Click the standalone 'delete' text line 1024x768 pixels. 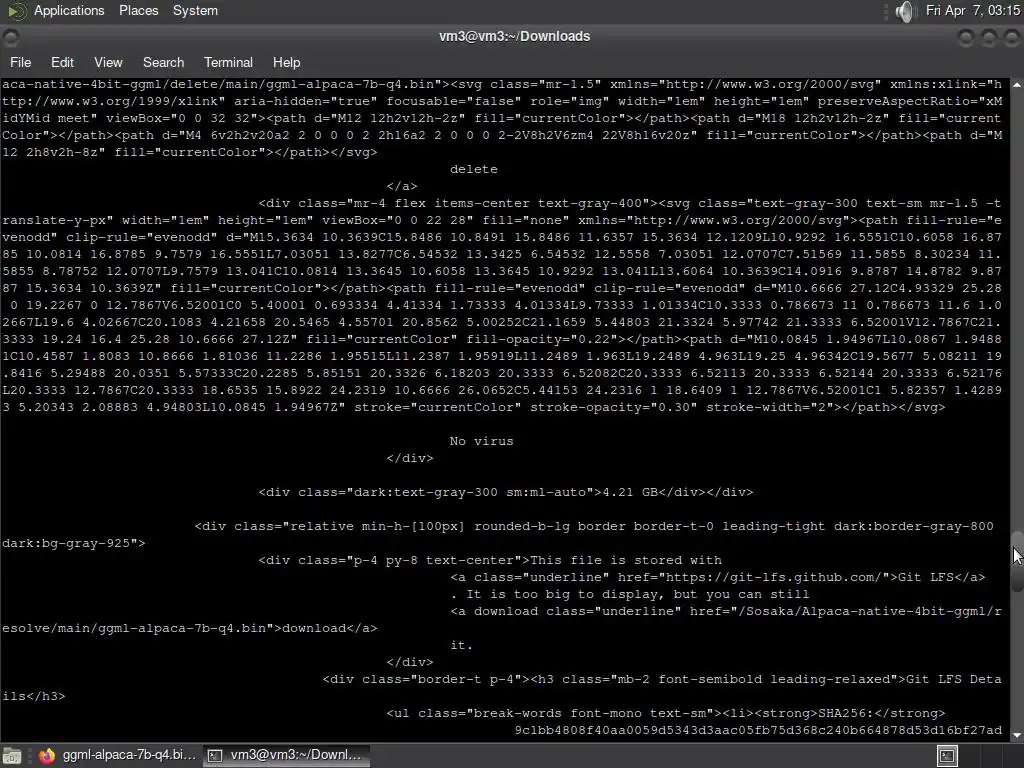click(x=473, y=169)
